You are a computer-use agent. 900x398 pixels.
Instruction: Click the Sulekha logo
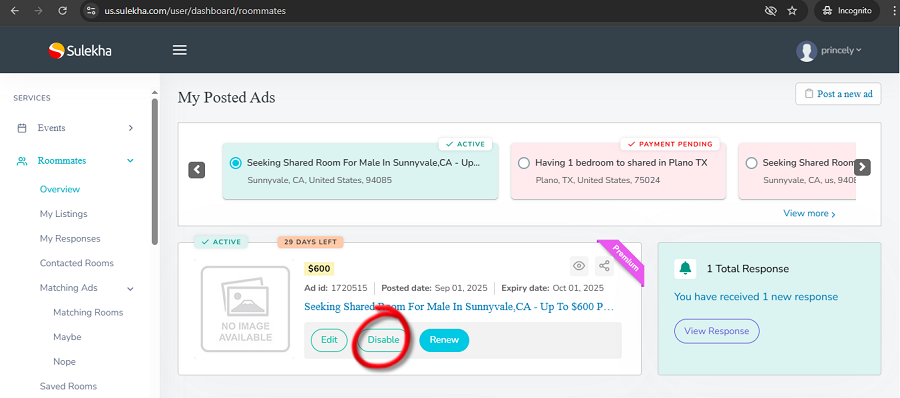click(80, 51)
